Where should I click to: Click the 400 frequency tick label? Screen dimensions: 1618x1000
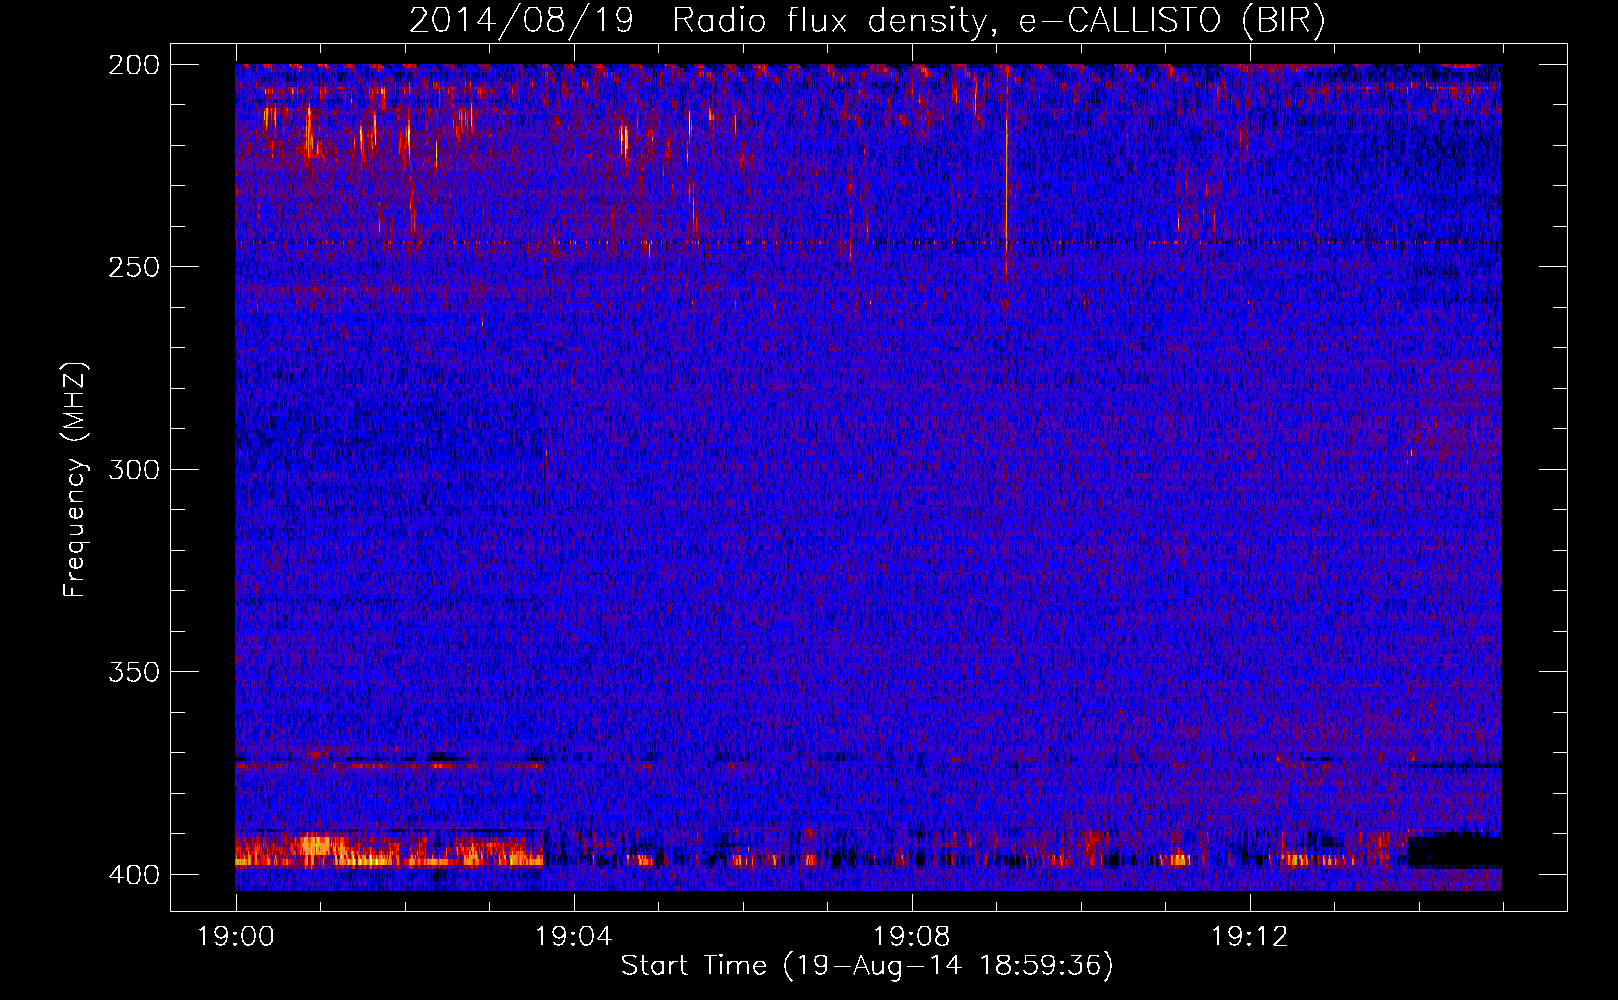pyautogui.click(x=134, y=875)
